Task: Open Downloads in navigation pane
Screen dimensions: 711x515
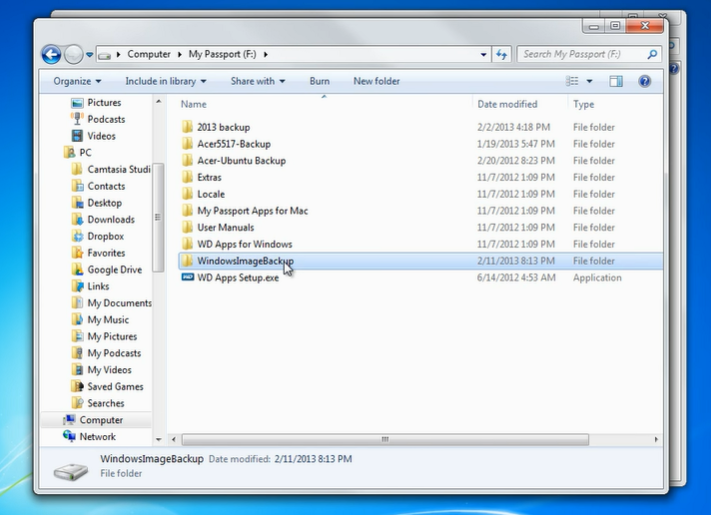Action: [x=111, y=220]
